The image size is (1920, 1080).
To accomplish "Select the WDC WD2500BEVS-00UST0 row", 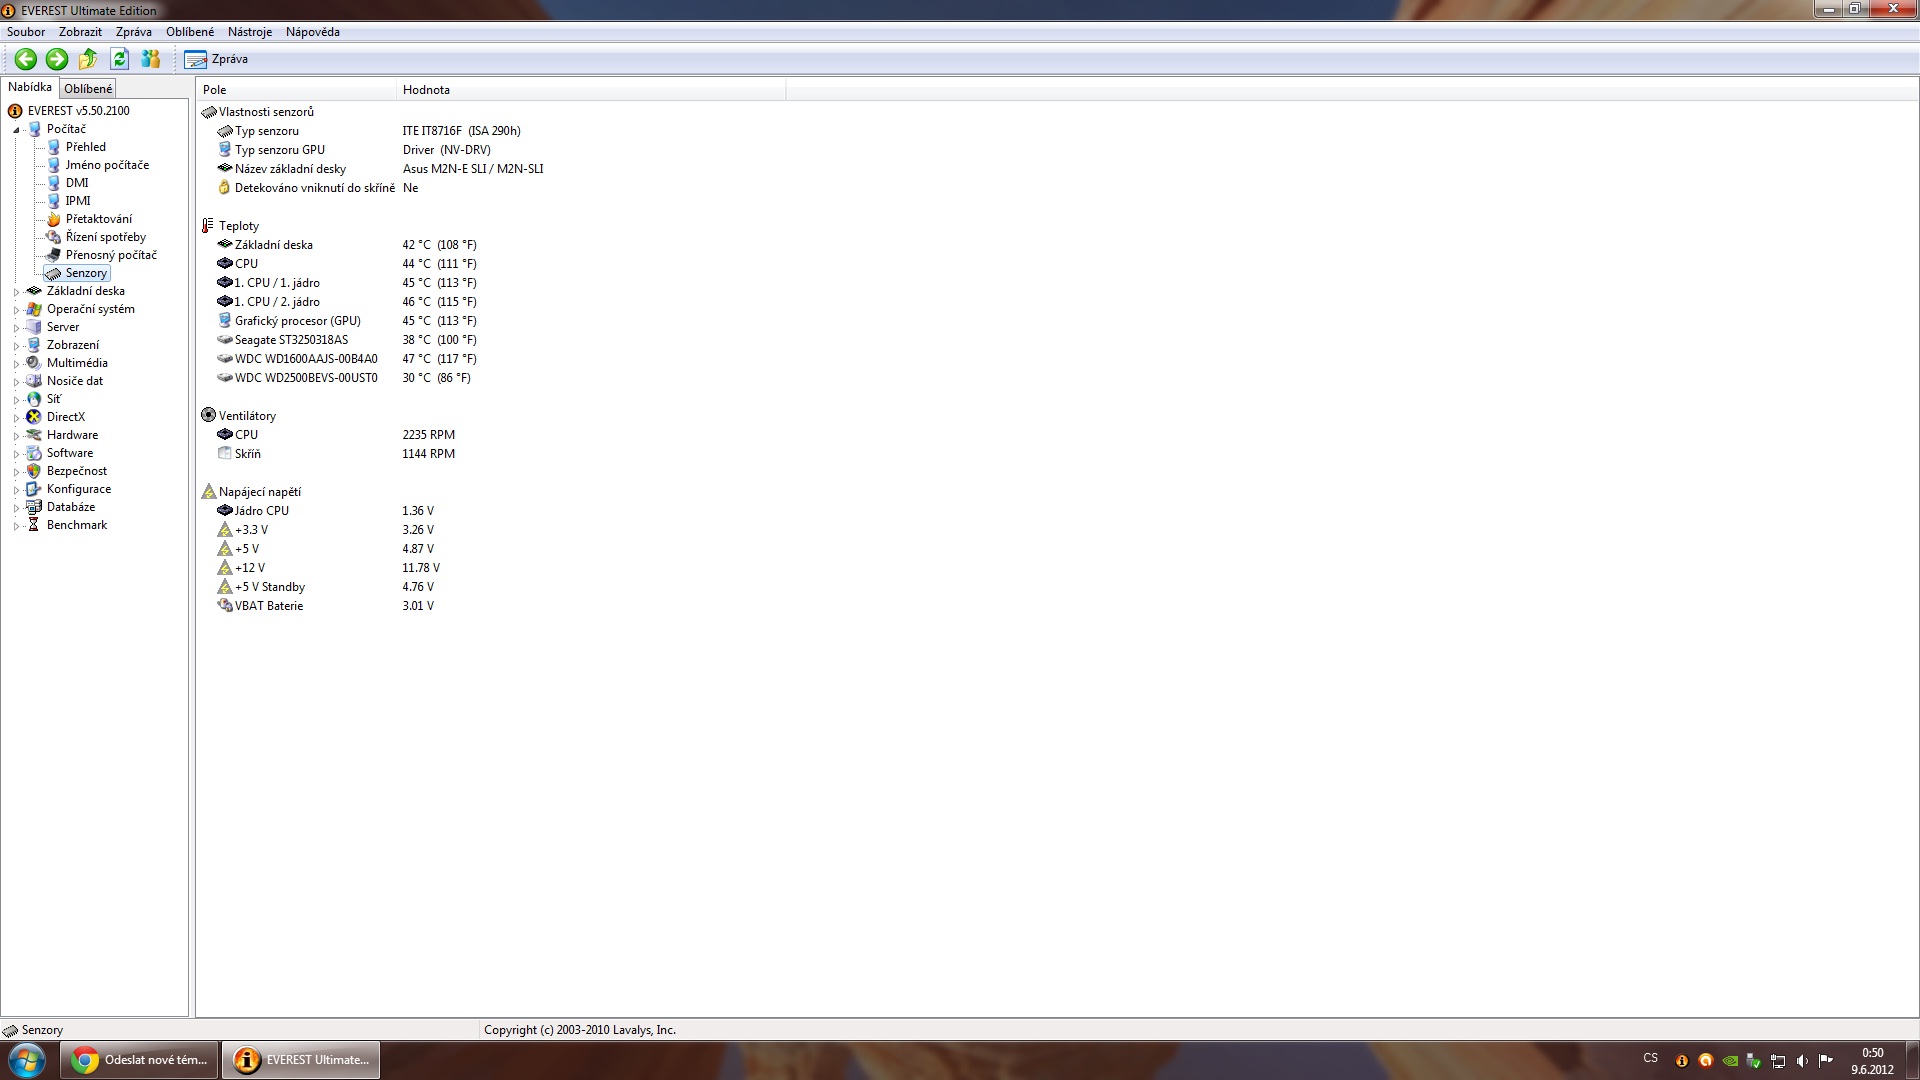I will [x=344, y=378].
